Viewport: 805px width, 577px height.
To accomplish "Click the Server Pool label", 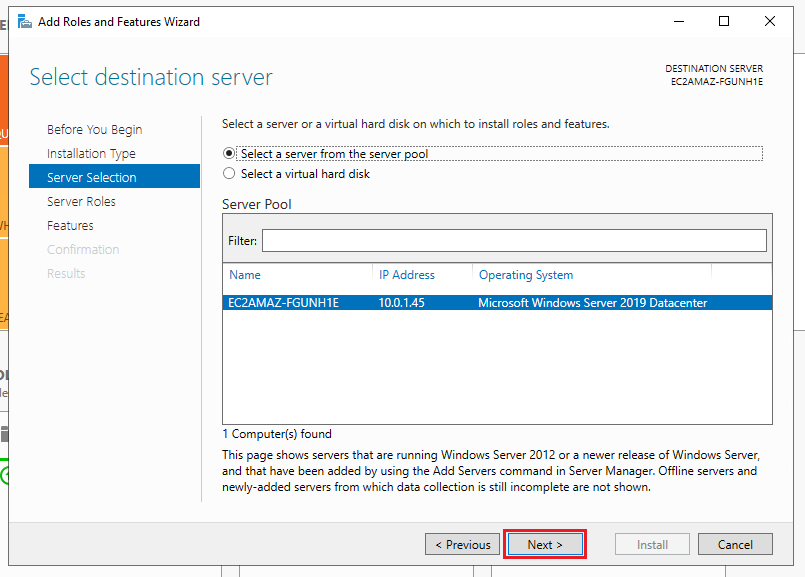I will click(257, 204).
